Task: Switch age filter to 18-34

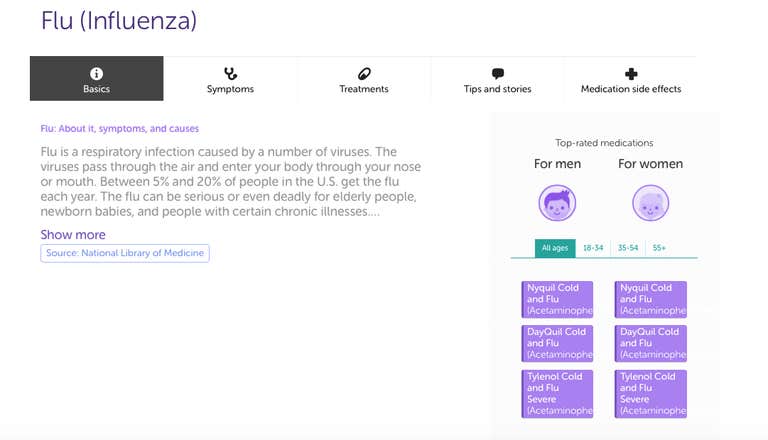Action: [593, 248]
